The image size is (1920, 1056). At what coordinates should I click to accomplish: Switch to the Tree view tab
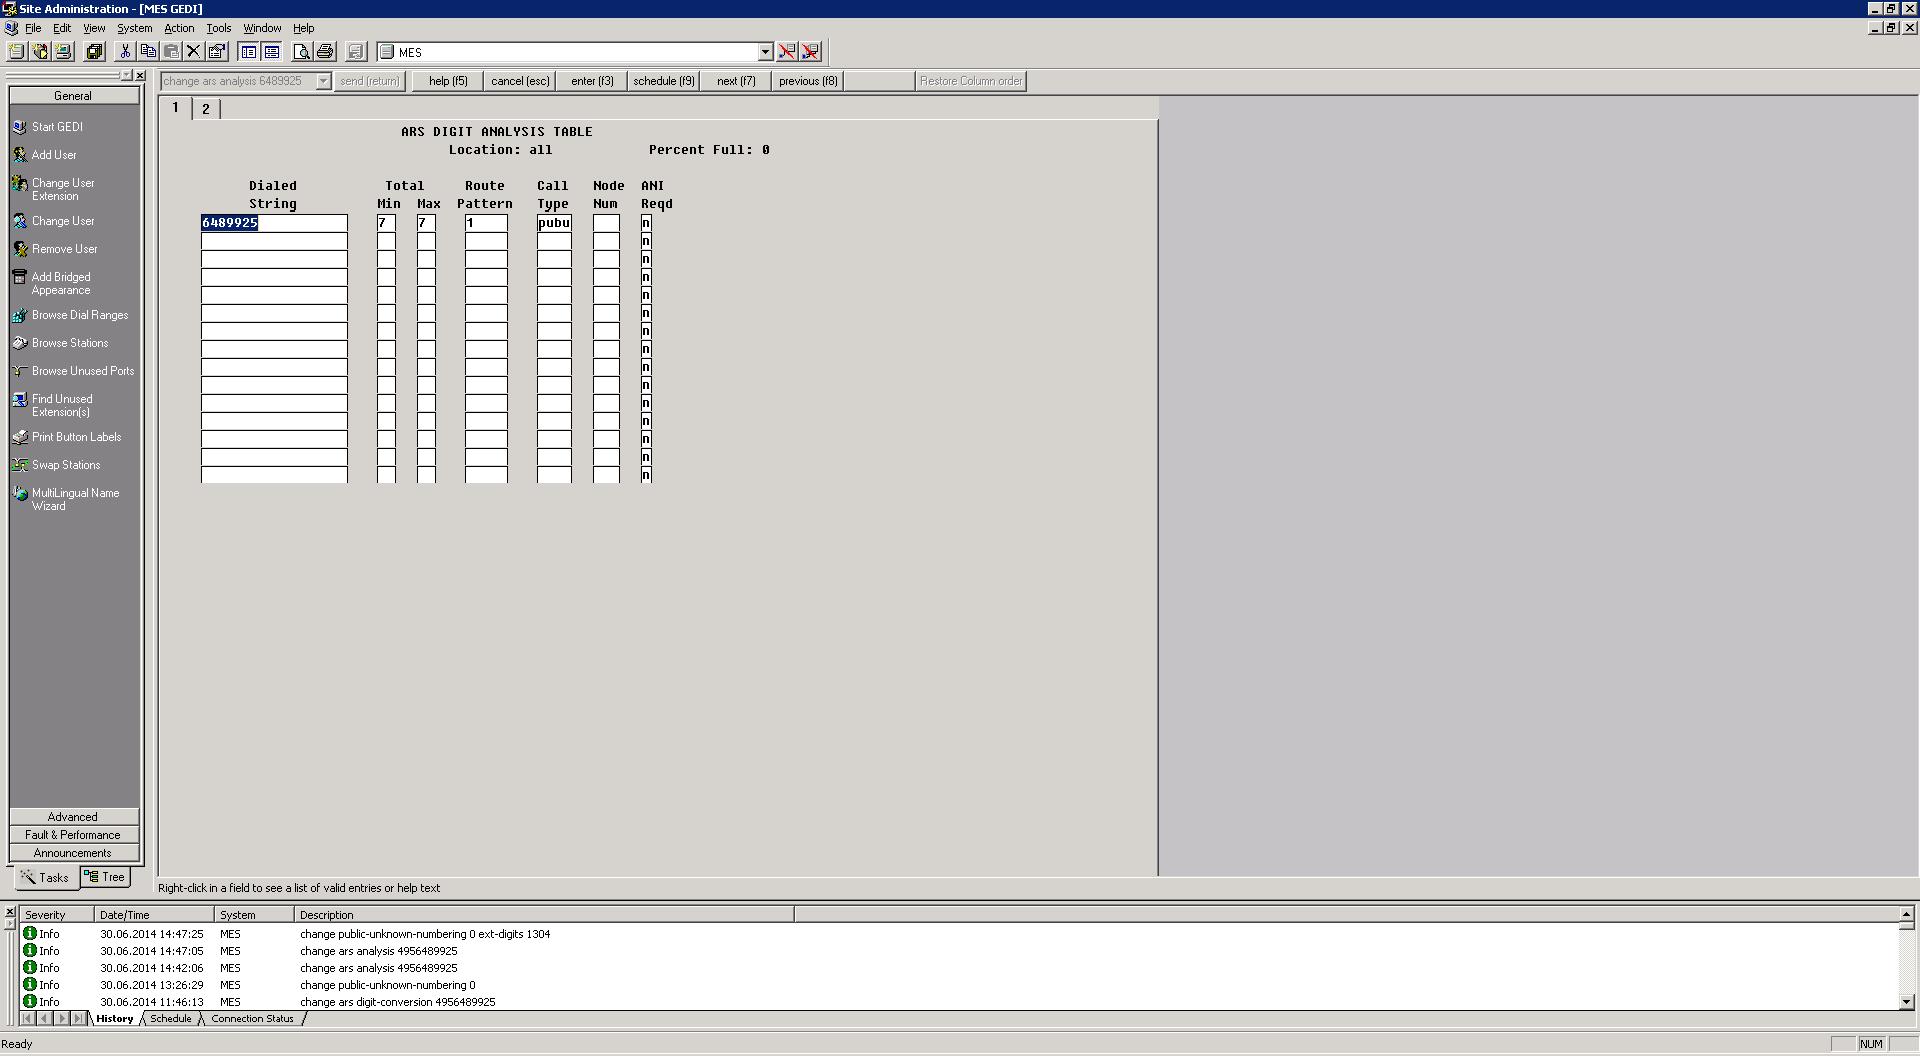coord(105,877)
